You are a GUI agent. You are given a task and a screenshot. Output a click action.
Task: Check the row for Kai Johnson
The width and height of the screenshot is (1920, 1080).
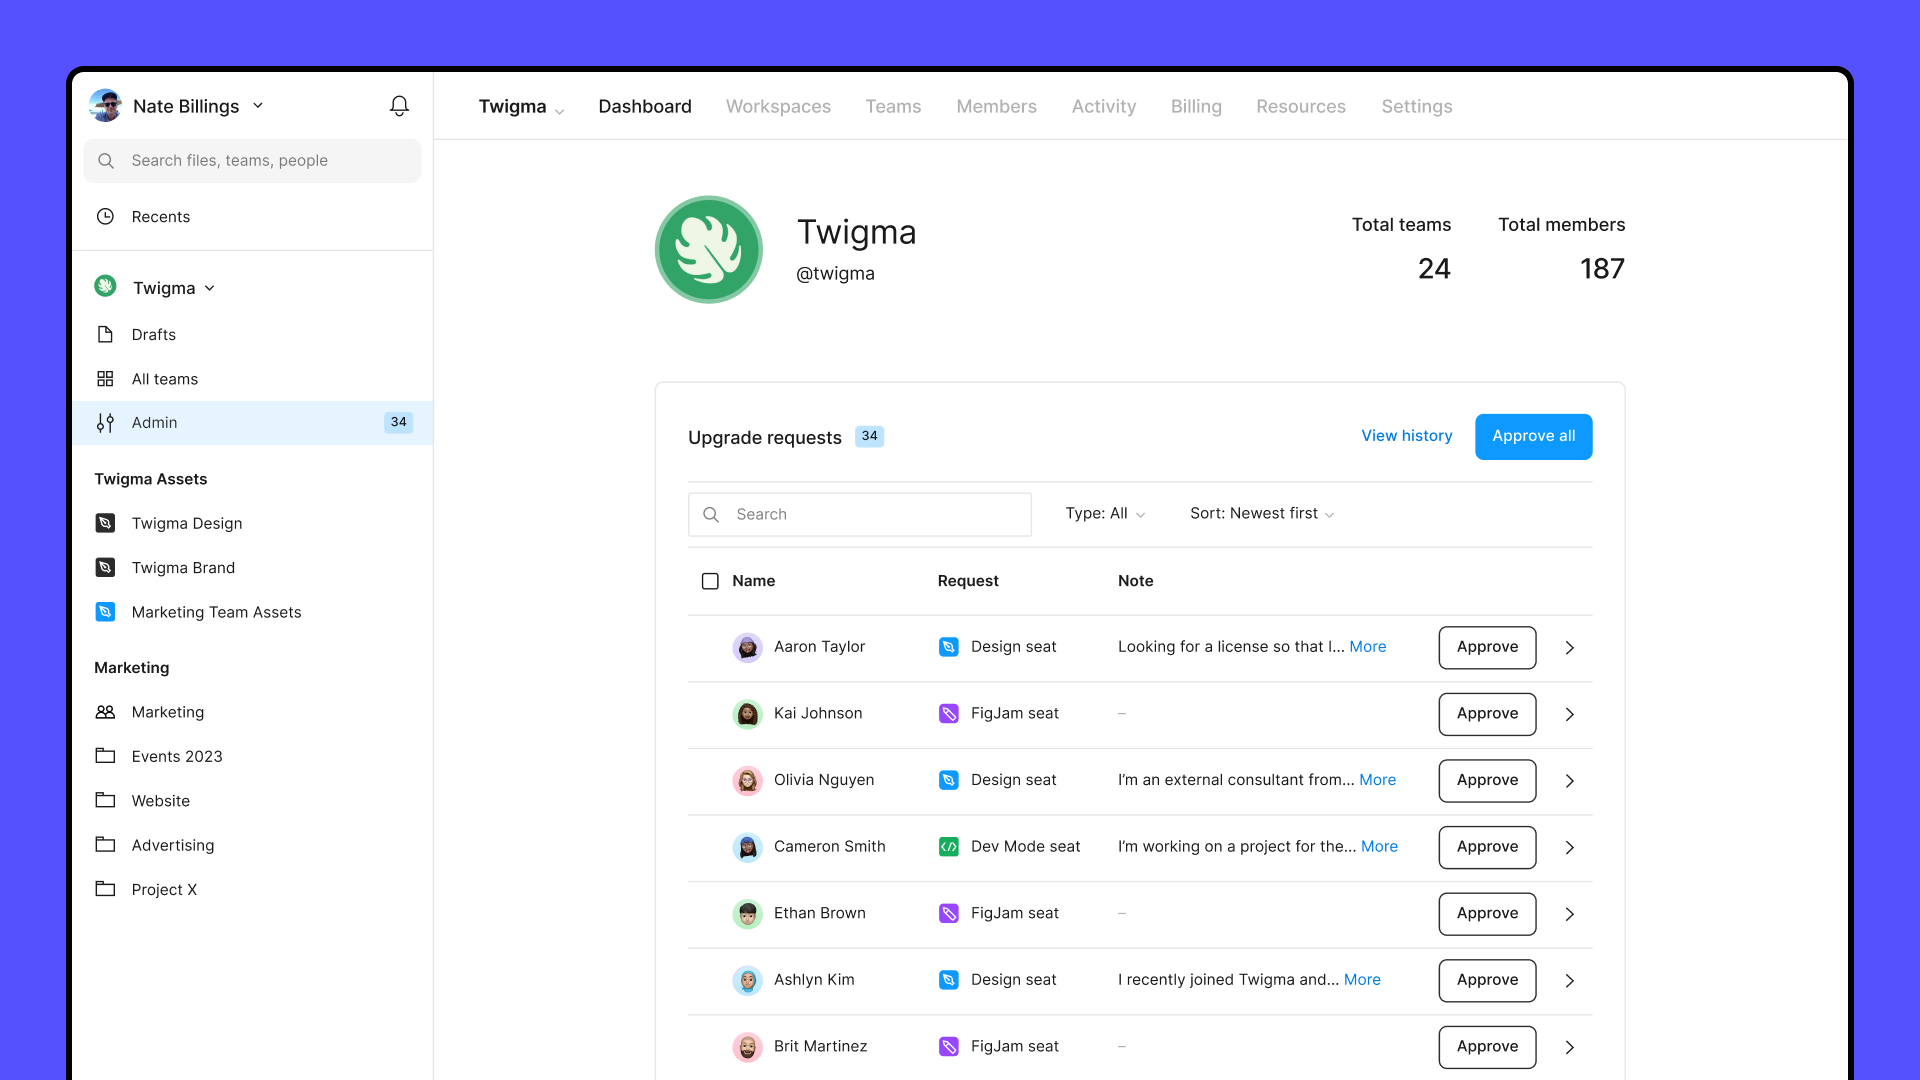(710, 713)
